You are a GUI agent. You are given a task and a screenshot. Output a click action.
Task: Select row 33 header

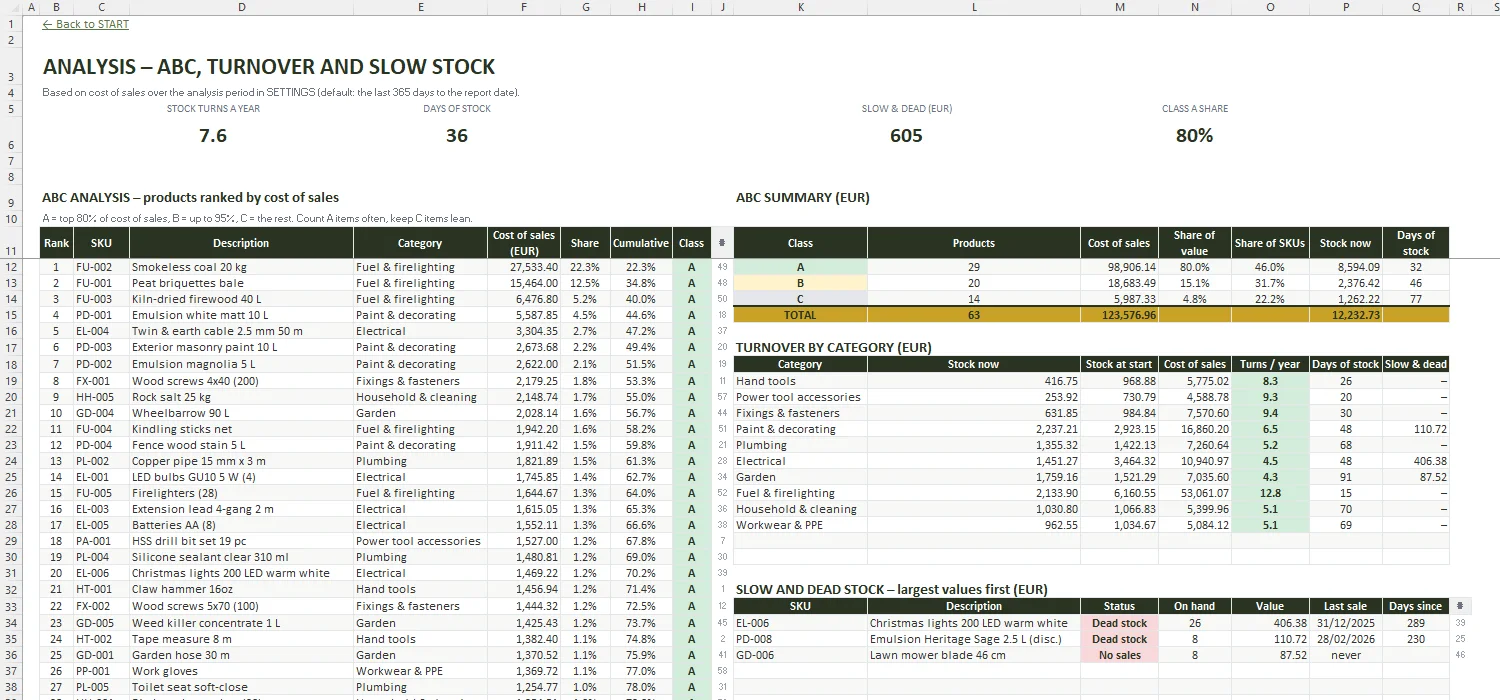tap(10, 607)
